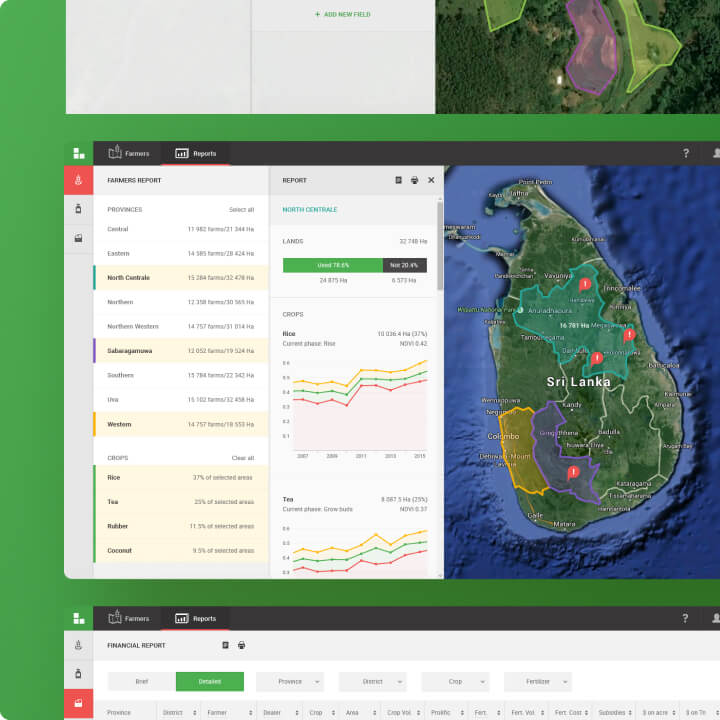Click the green Used 78.6% land bar
The image size is (720, 720).
(x=332, y=265)
